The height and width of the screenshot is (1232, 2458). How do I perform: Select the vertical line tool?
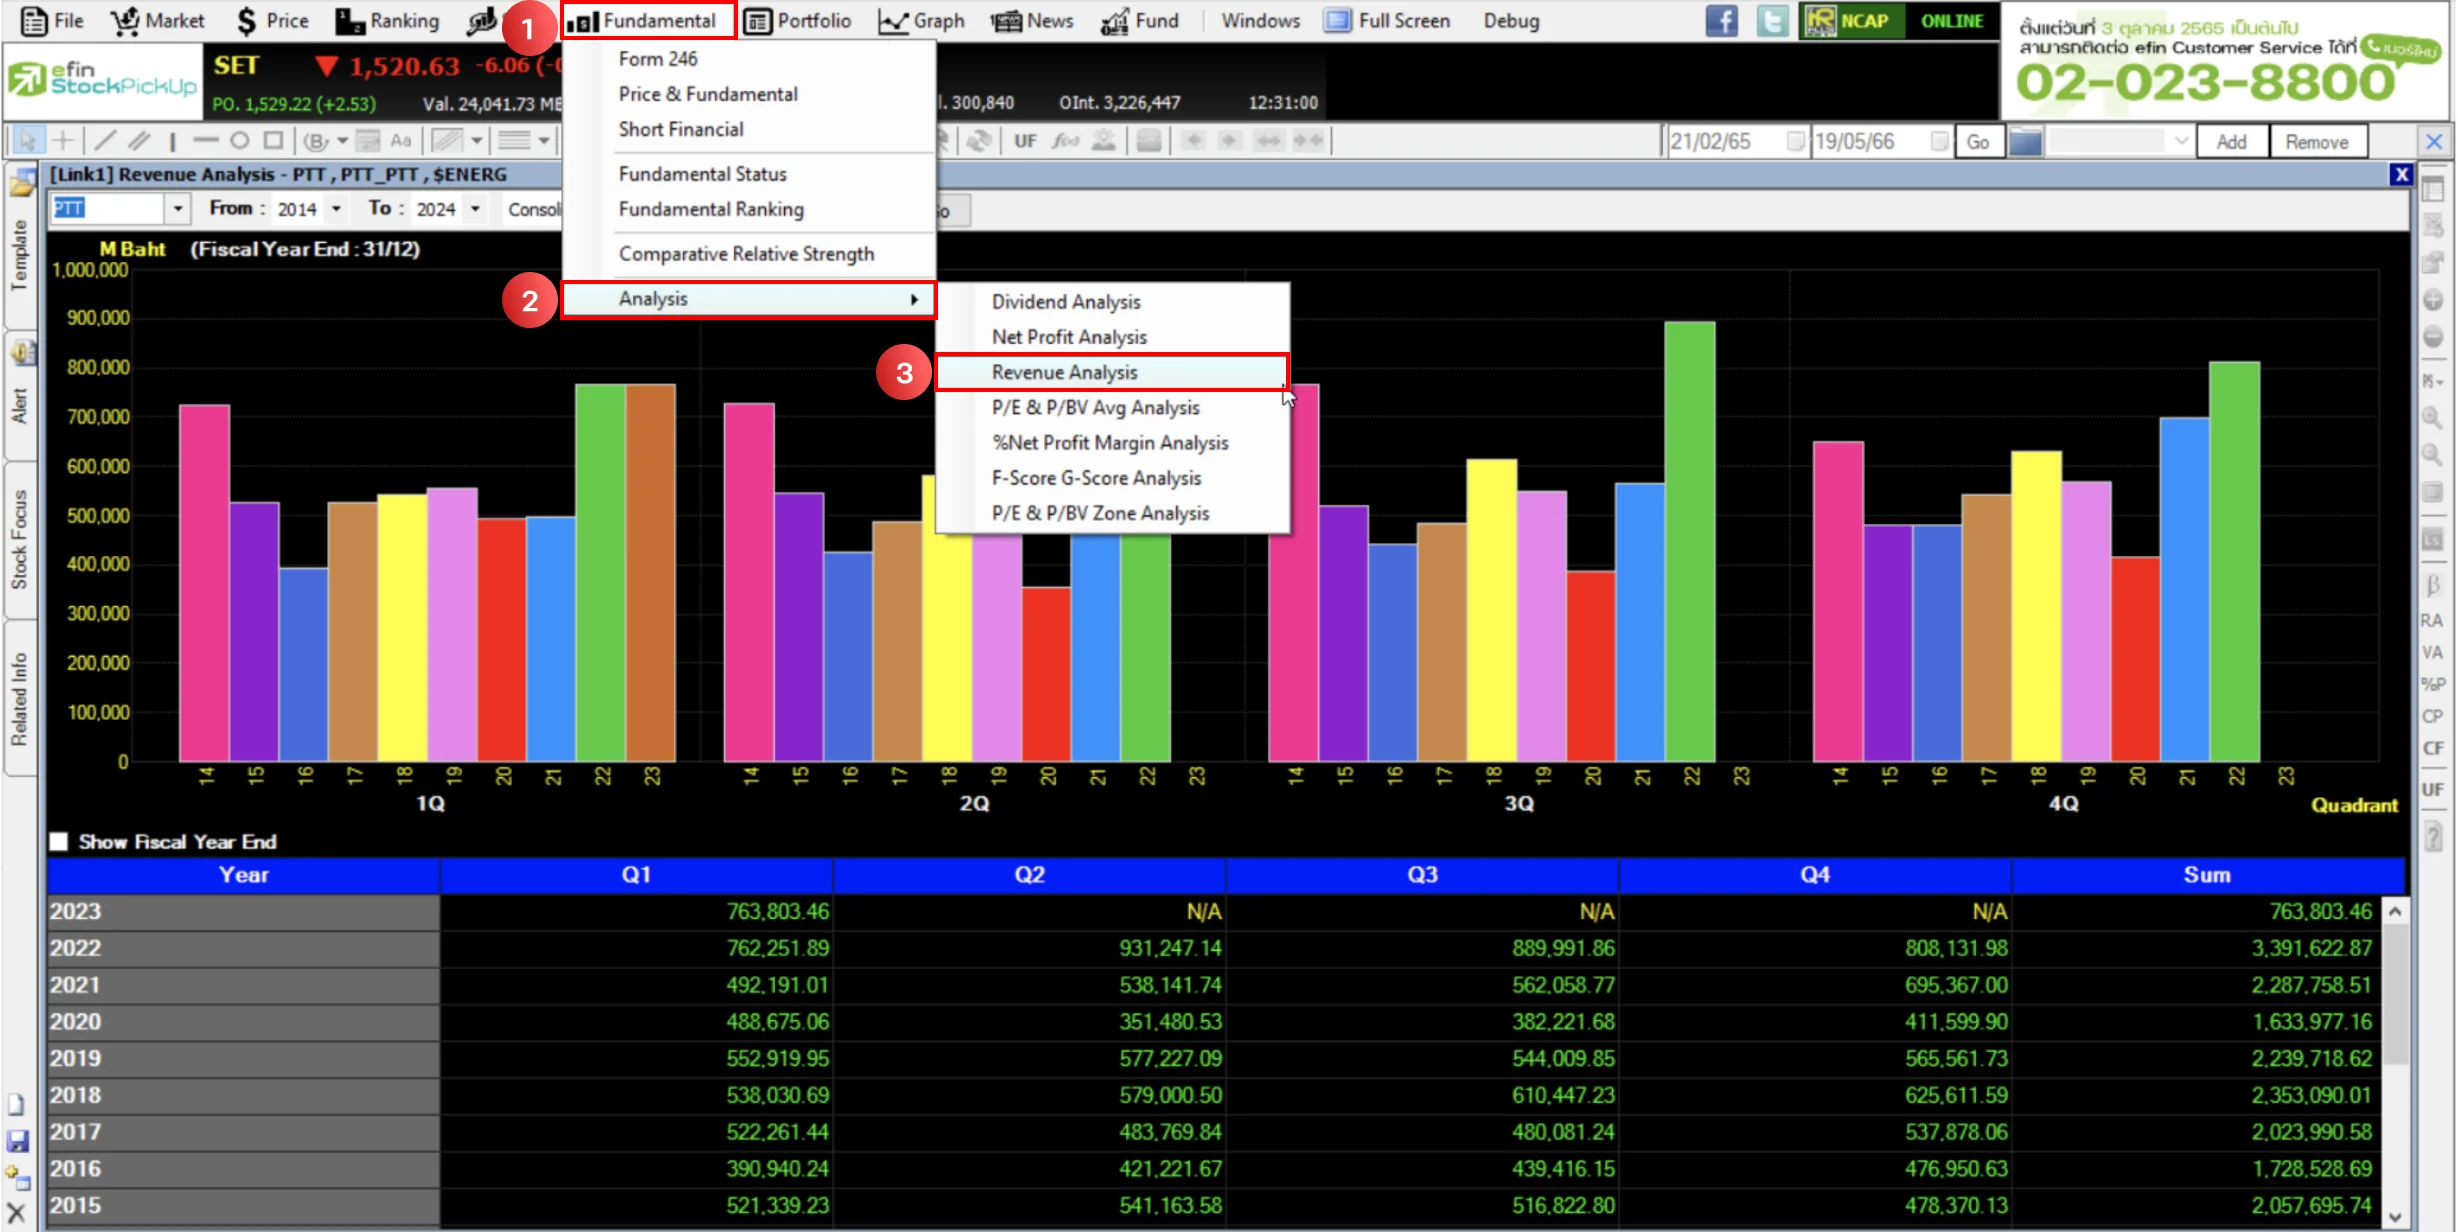173,141
